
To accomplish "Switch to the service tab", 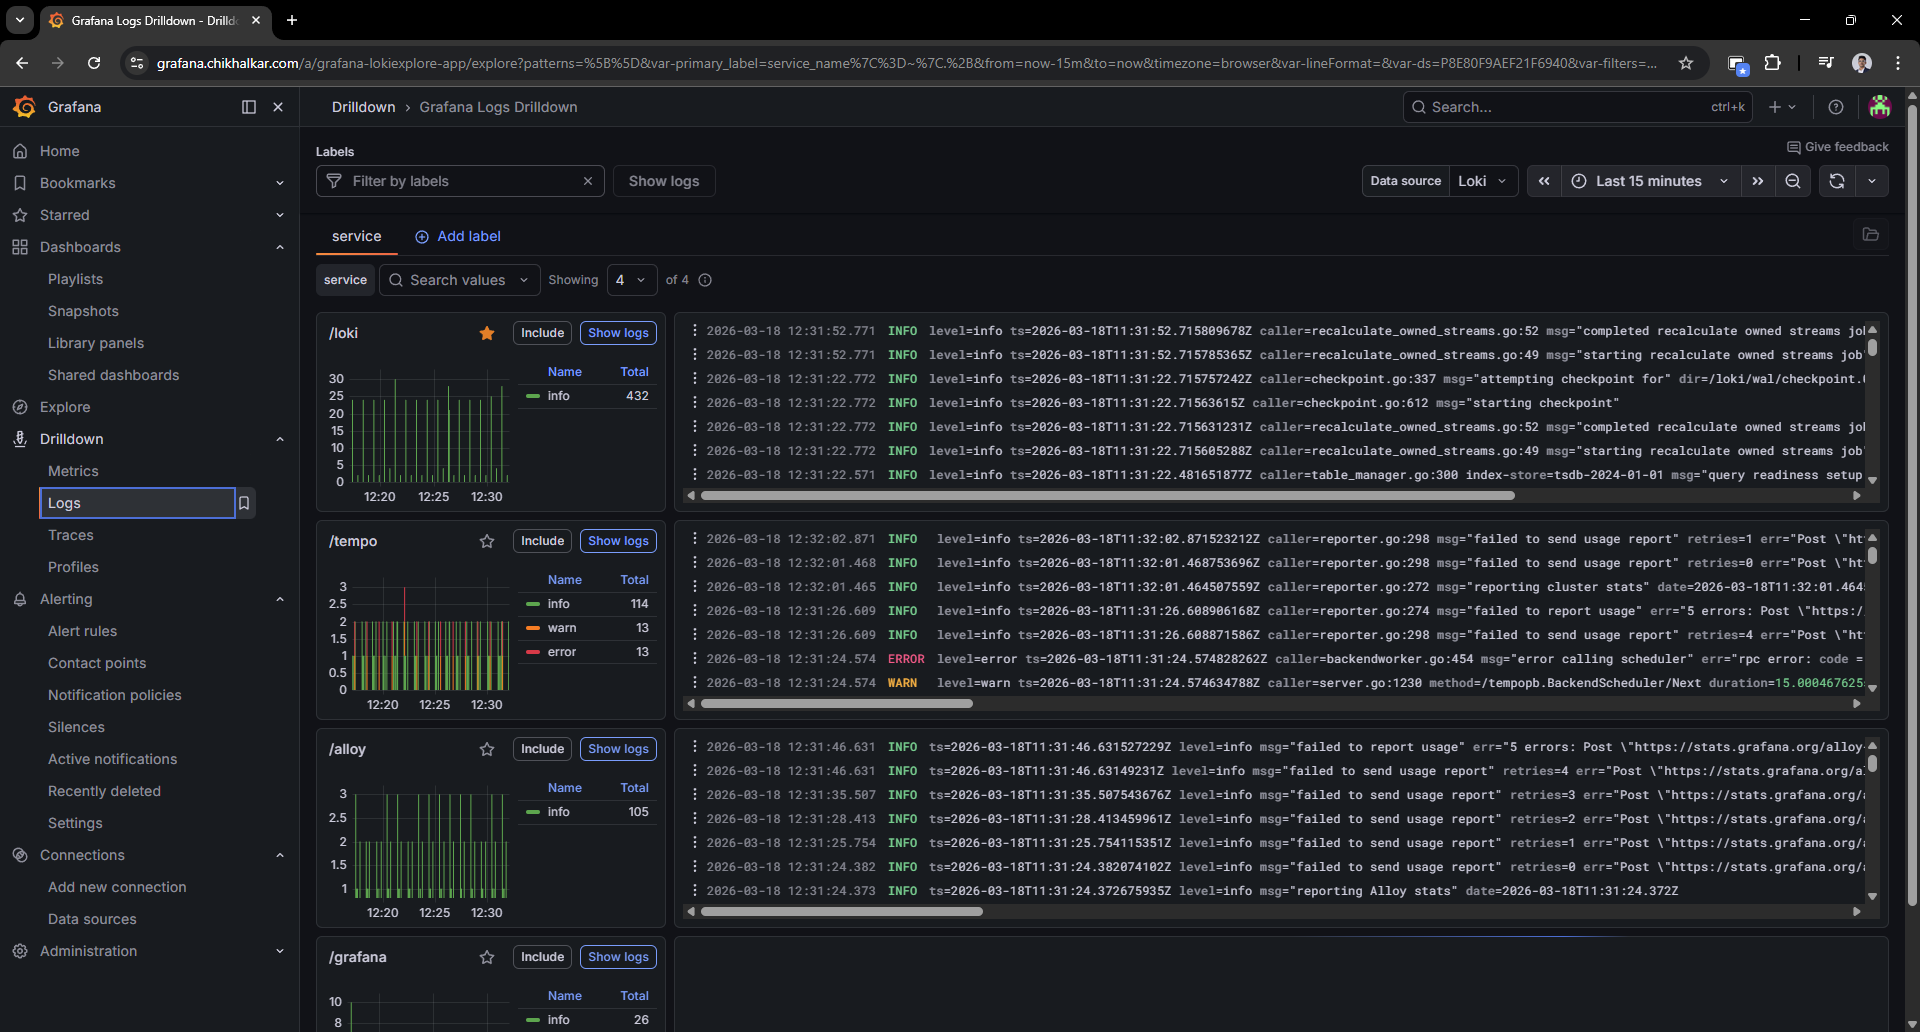I will pyautogui.click(x=355, y=236).
